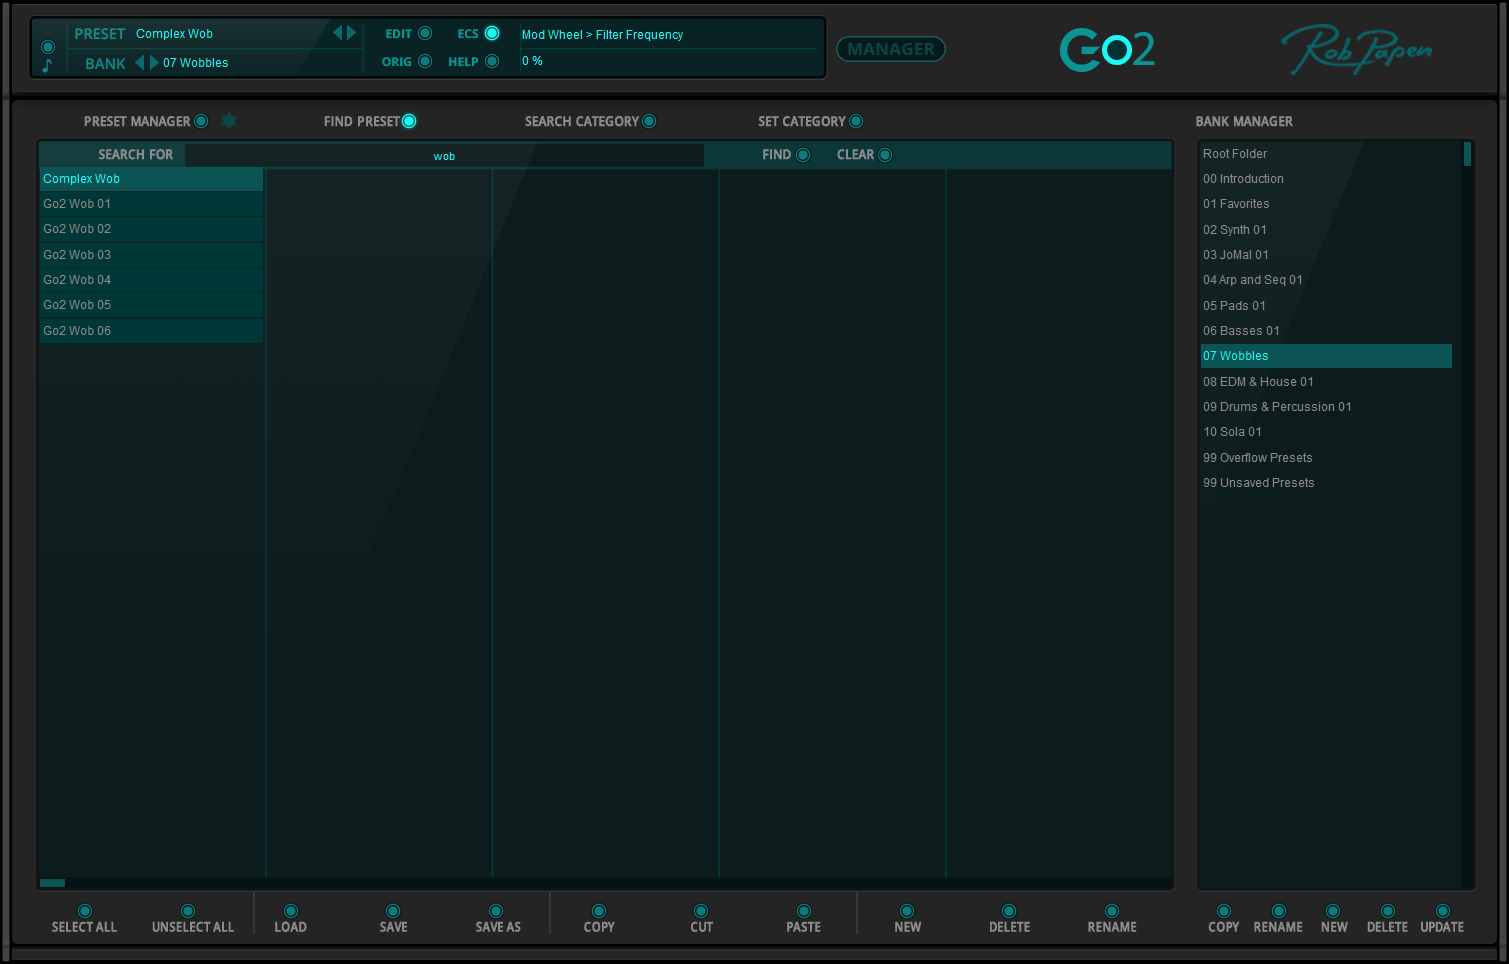
Task: Click the Bank Manager RENAME button
Action: 1279,911
